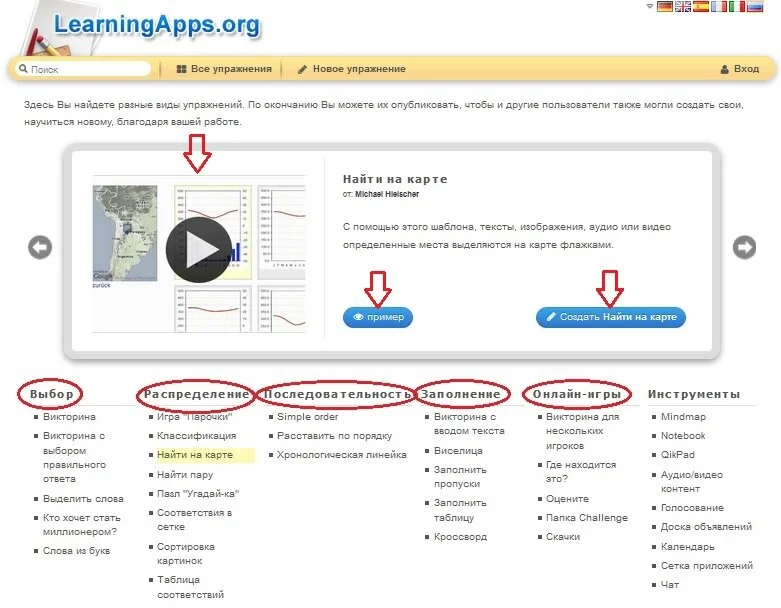Select Выделить слова template
781x608 pixels.
83,499
